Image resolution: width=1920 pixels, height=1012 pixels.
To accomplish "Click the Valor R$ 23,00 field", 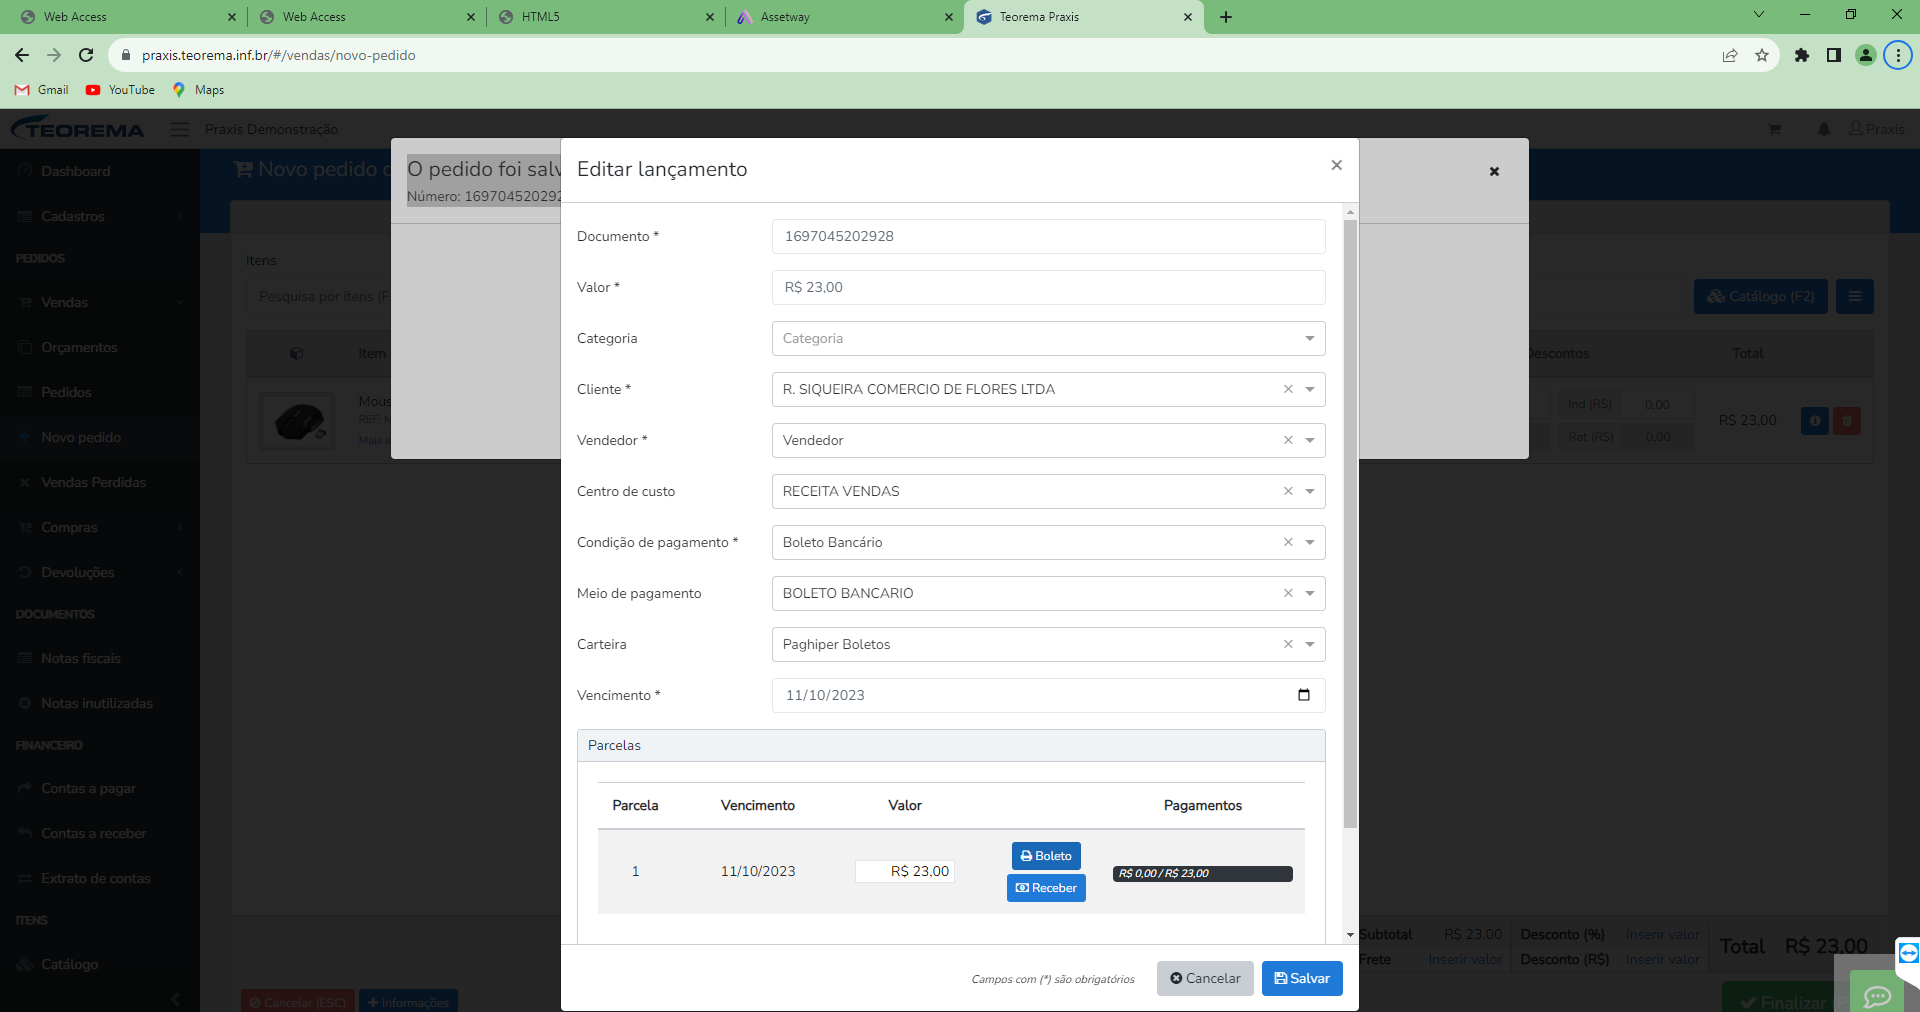I will (1048, 287).
